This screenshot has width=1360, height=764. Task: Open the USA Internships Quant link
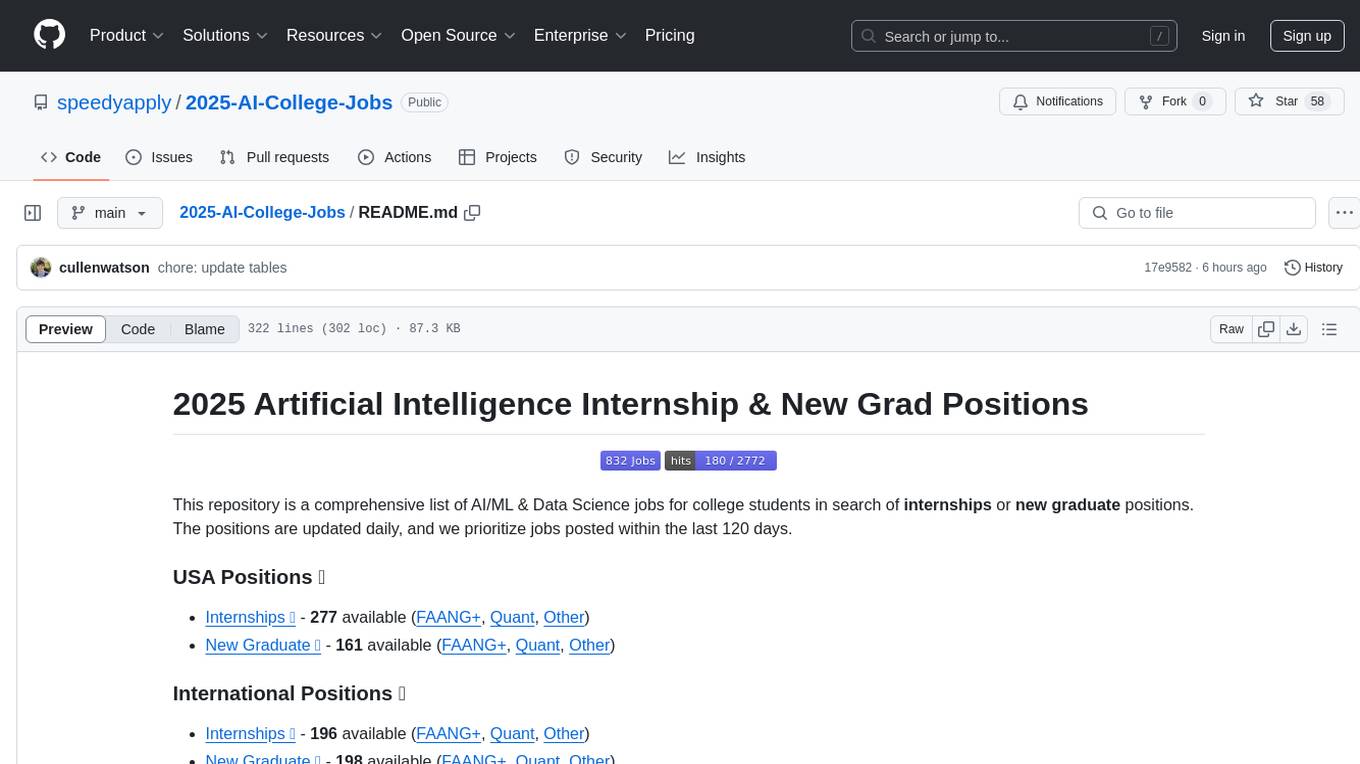point(512,617)
